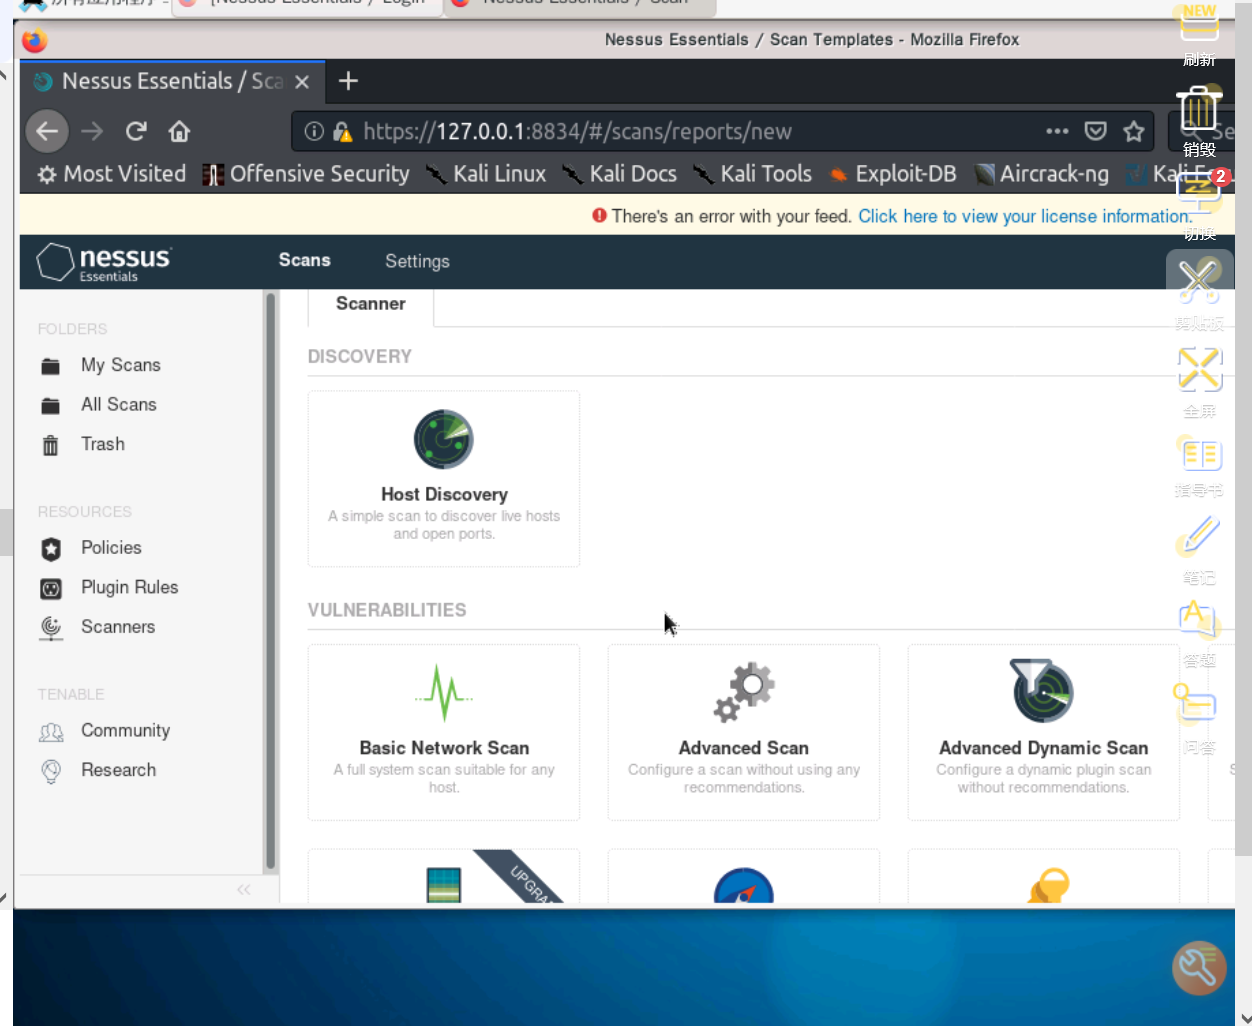Open the Kali Docs bookmark
This screenshot has width=1252, height=1026.
pyautogui.click(x=620, y=174)
